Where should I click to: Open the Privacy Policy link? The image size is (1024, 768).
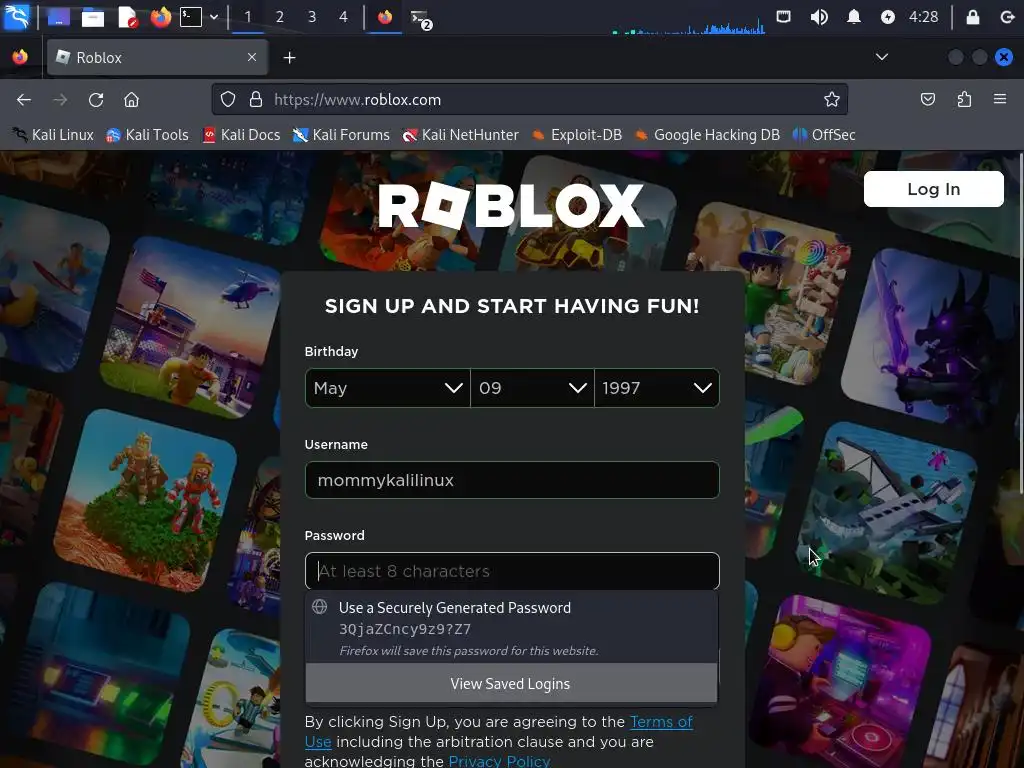(x=500, y=761)
